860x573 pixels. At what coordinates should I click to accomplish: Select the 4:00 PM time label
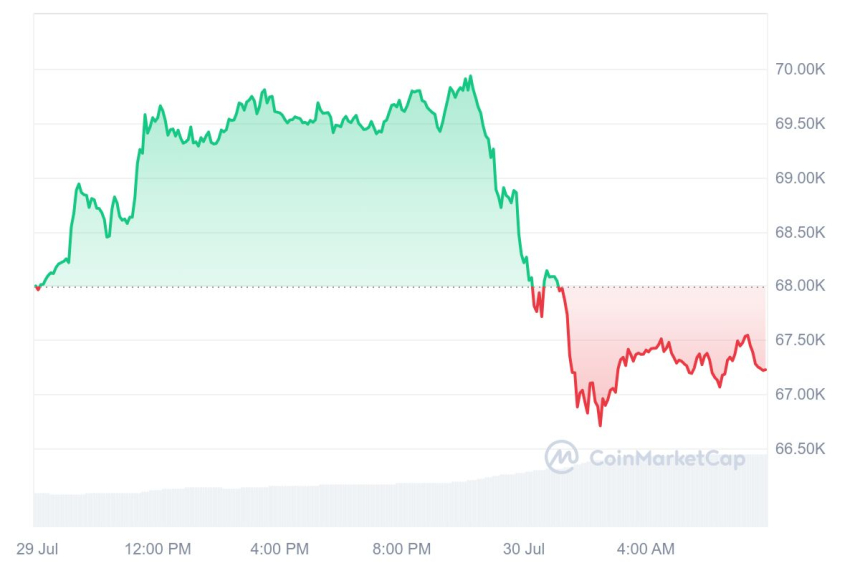point(279,548)
